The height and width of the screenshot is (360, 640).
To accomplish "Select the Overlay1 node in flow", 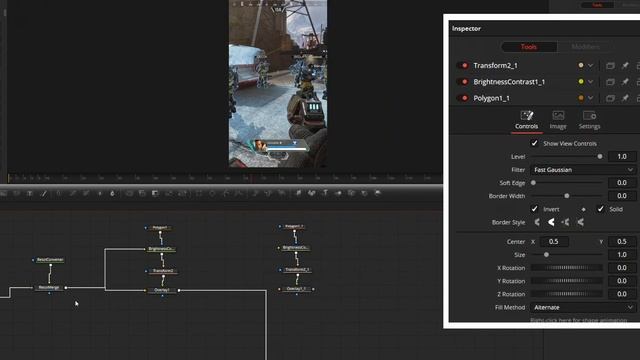I will tap(162, 290).
